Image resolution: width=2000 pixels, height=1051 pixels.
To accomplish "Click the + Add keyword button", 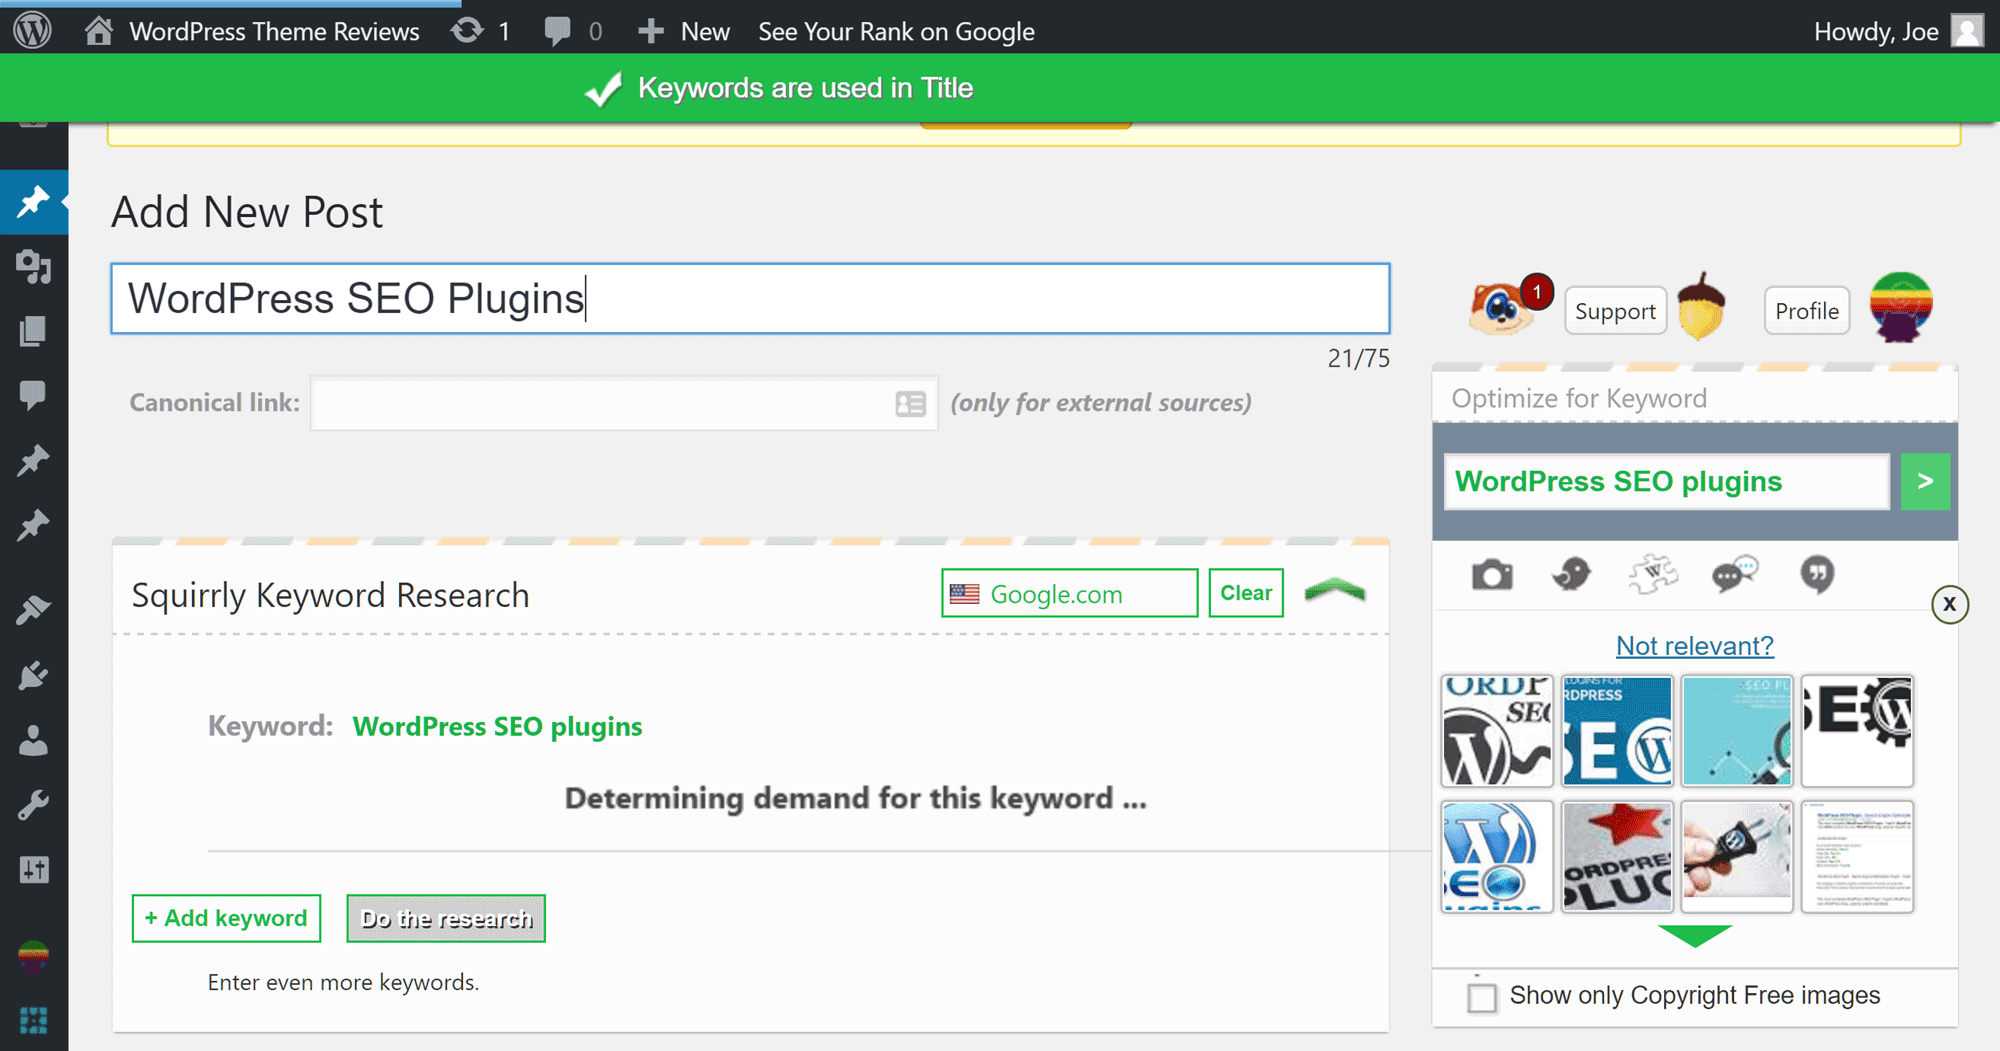I will coord(226,918).
